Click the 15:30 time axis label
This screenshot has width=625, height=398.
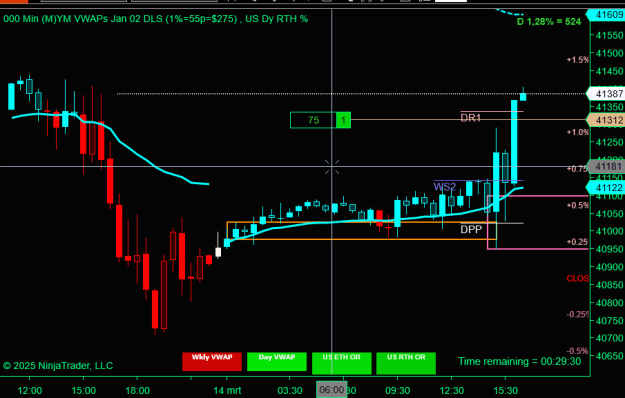(505, 390)
